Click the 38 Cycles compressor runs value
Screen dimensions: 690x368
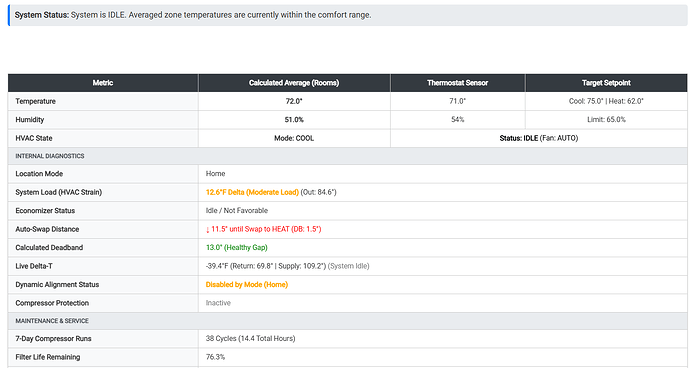click(x=250, y=339)
